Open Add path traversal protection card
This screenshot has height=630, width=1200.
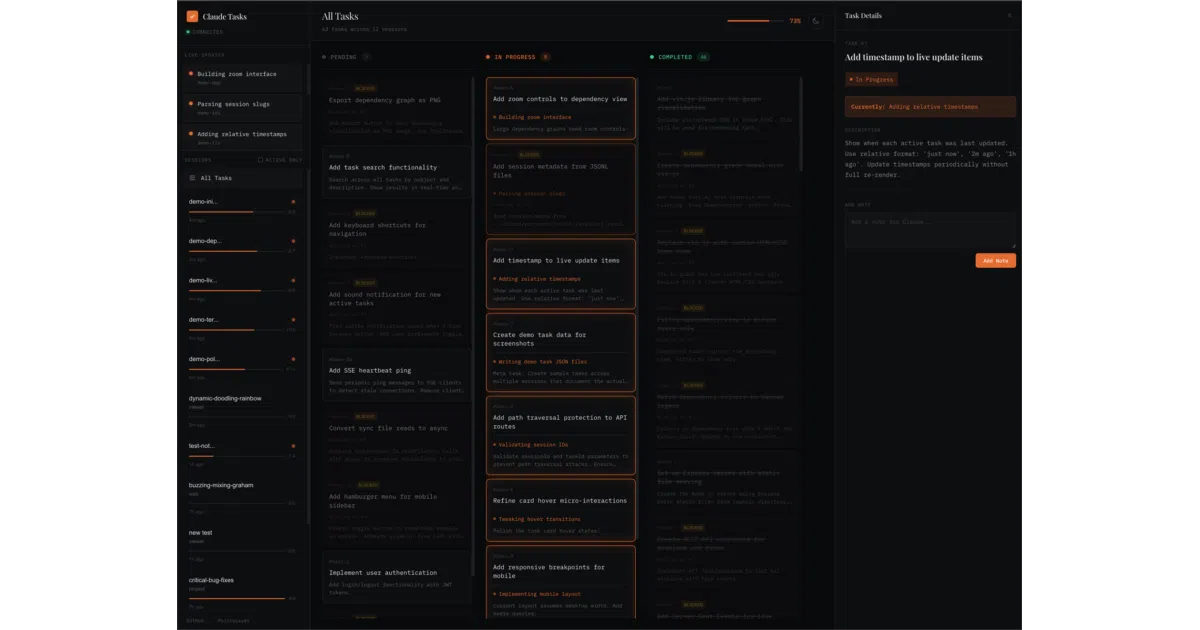(x=560, y=434)
